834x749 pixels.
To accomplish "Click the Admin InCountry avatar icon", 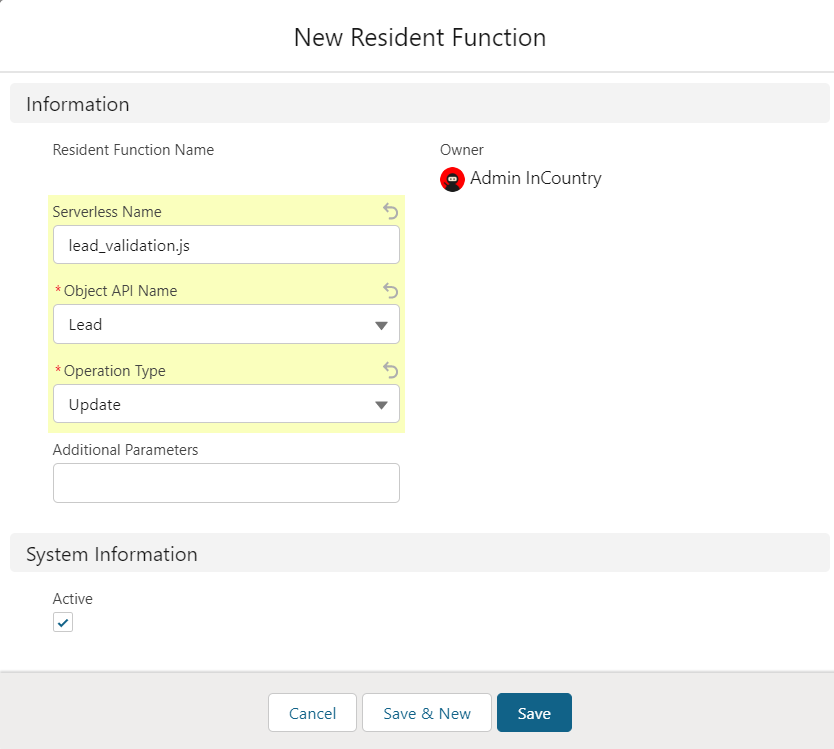I will pos(453,180).
